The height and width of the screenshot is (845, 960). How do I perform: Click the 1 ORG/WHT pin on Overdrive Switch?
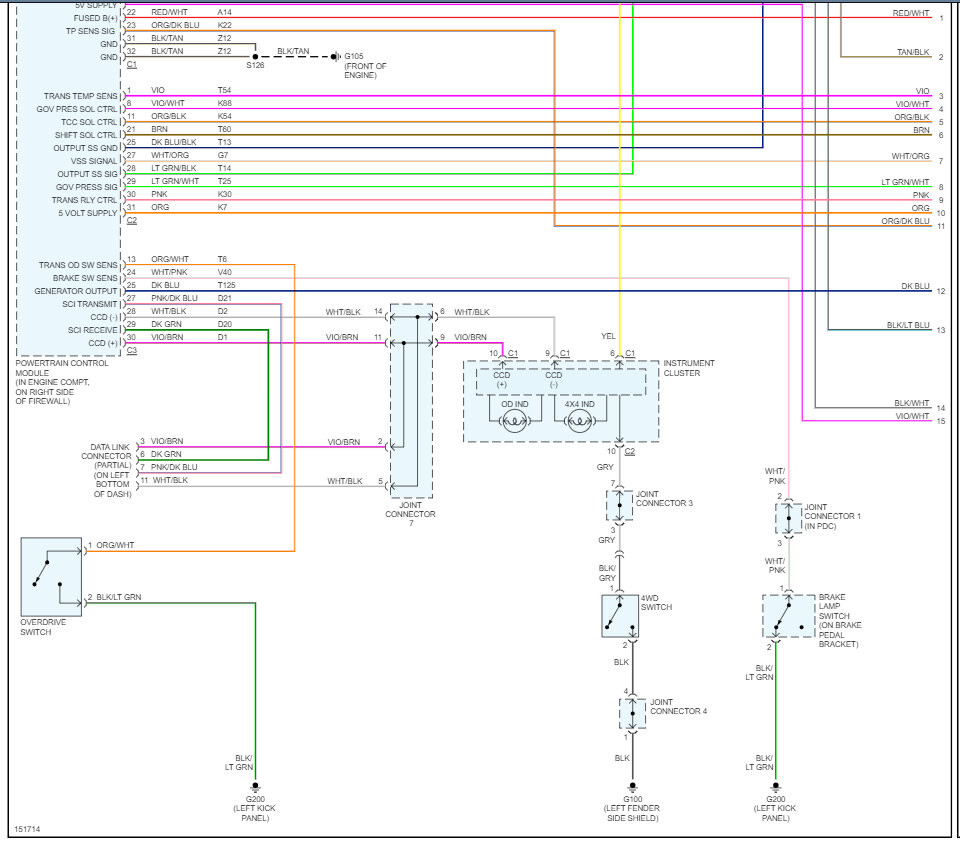111,545
